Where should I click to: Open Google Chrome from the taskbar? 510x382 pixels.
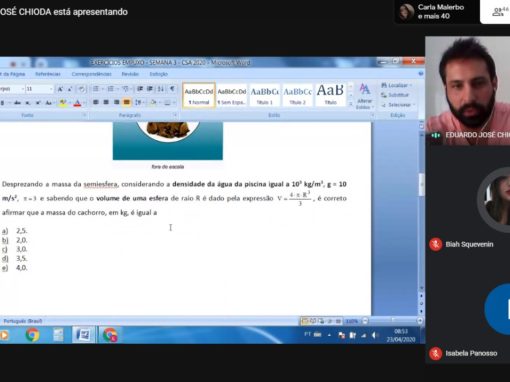pos(32,334)
